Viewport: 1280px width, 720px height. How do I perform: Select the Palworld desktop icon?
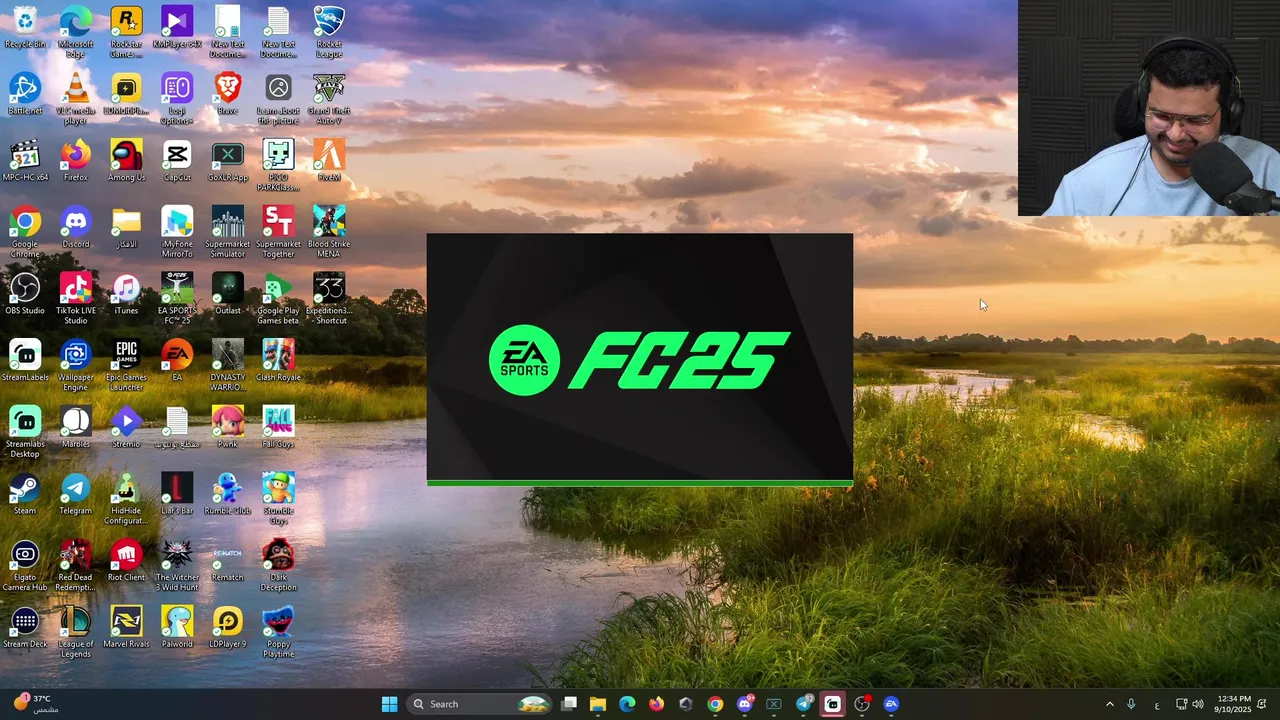click(177, 627)
